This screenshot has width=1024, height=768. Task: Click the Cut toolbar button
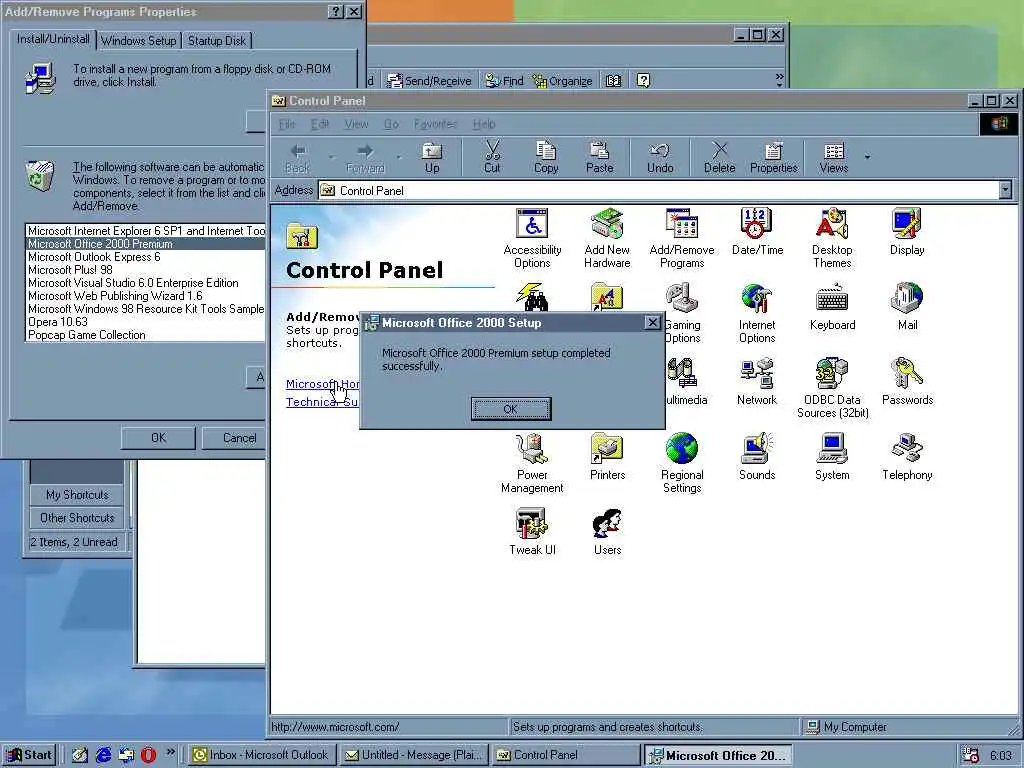click(492, 157)
